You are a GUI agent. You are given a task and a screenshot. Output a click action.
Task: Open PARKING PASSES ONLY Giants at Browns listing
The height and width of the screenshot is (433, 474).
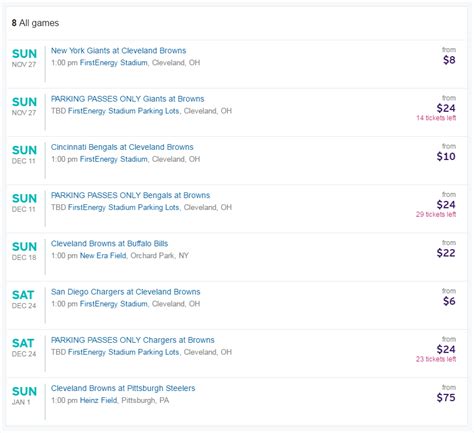(127, 99)
